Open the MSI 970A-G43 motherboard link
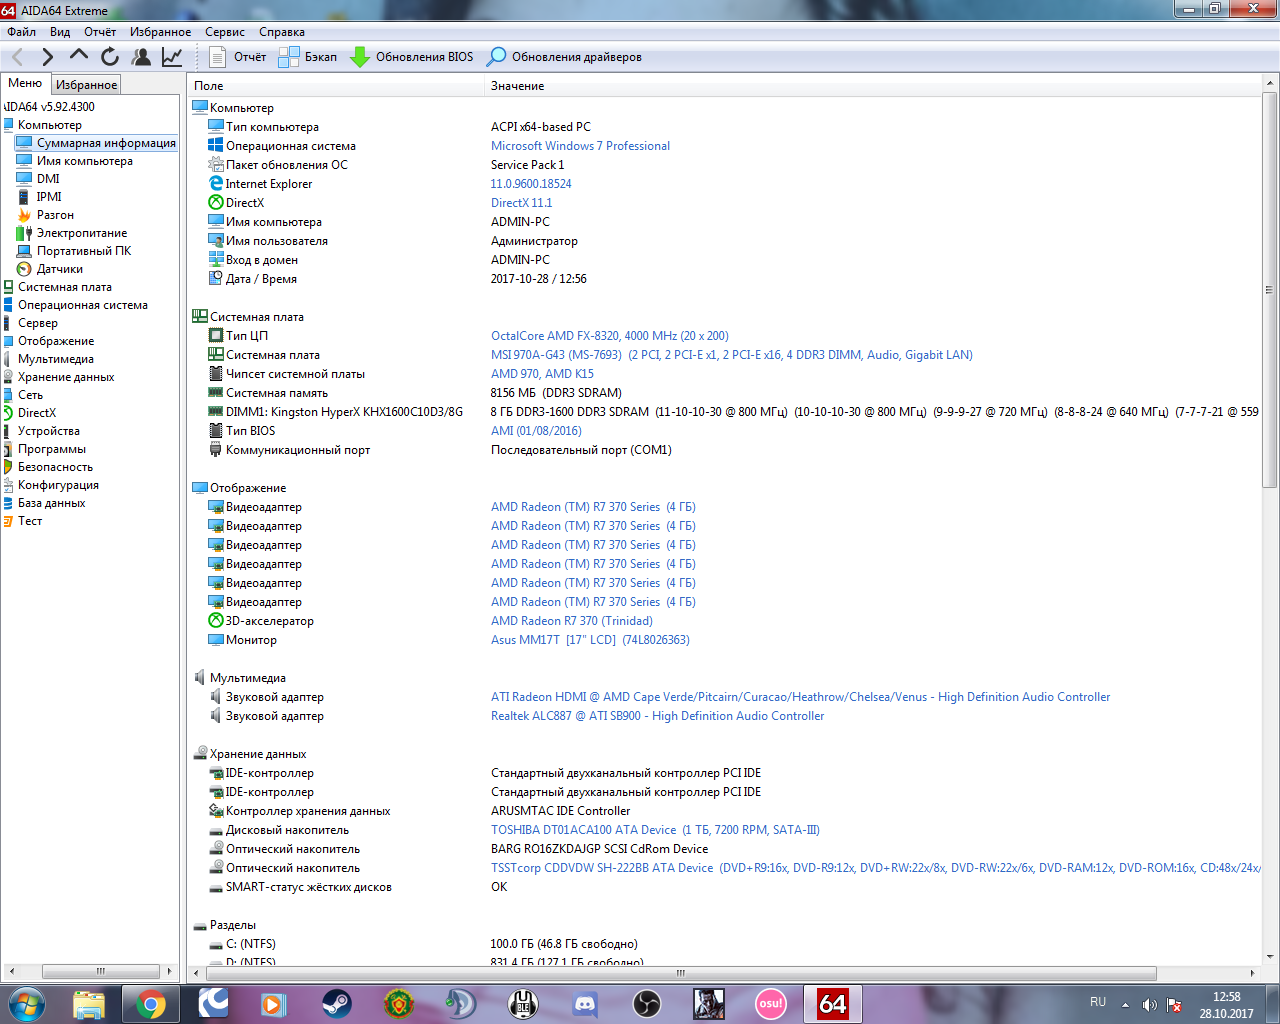Viewport: 1280px width, 1024px height. coord(731,355)
